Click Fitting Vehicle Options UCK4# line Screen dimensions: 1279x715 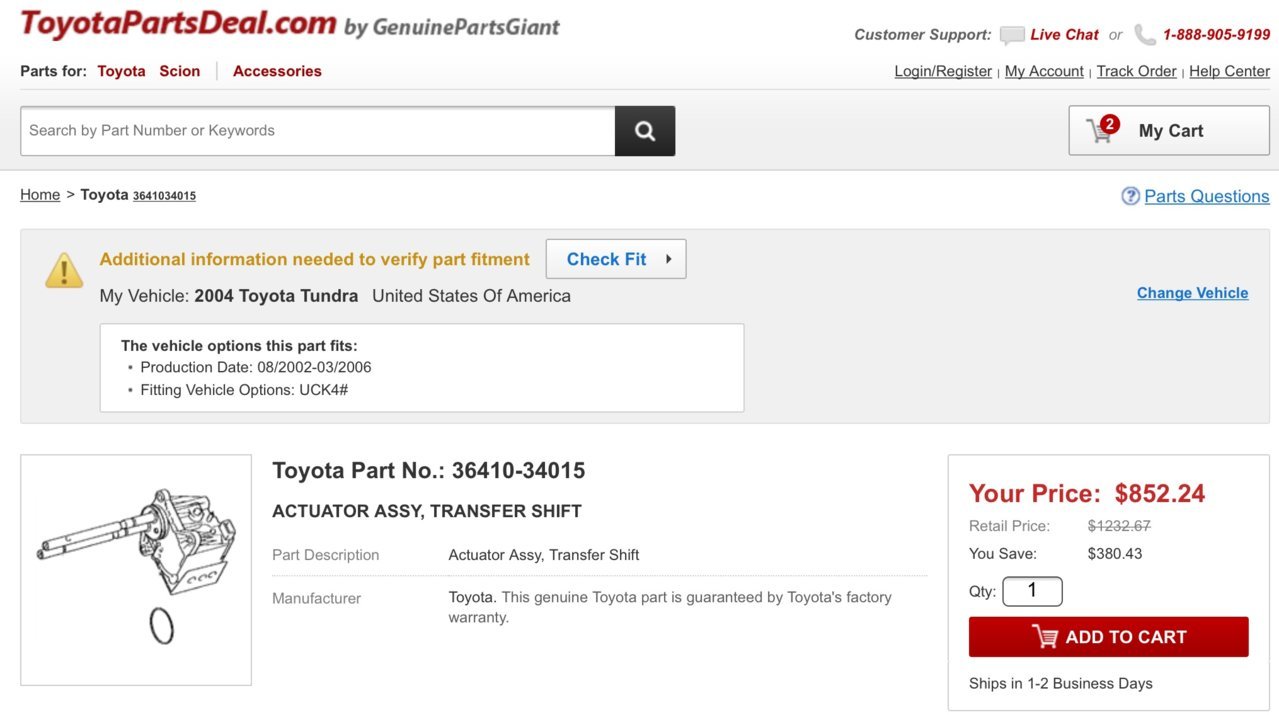pos(244,390)
